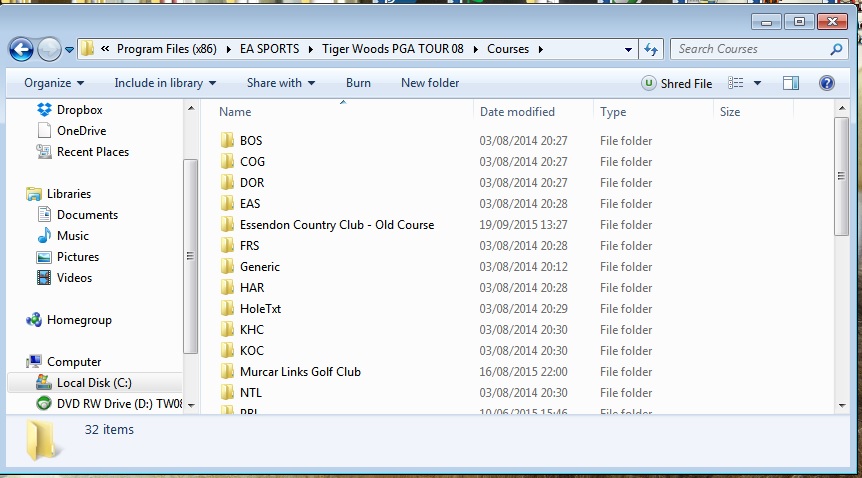
Task: Select the BOS folder icon
Action: point(227,140)
